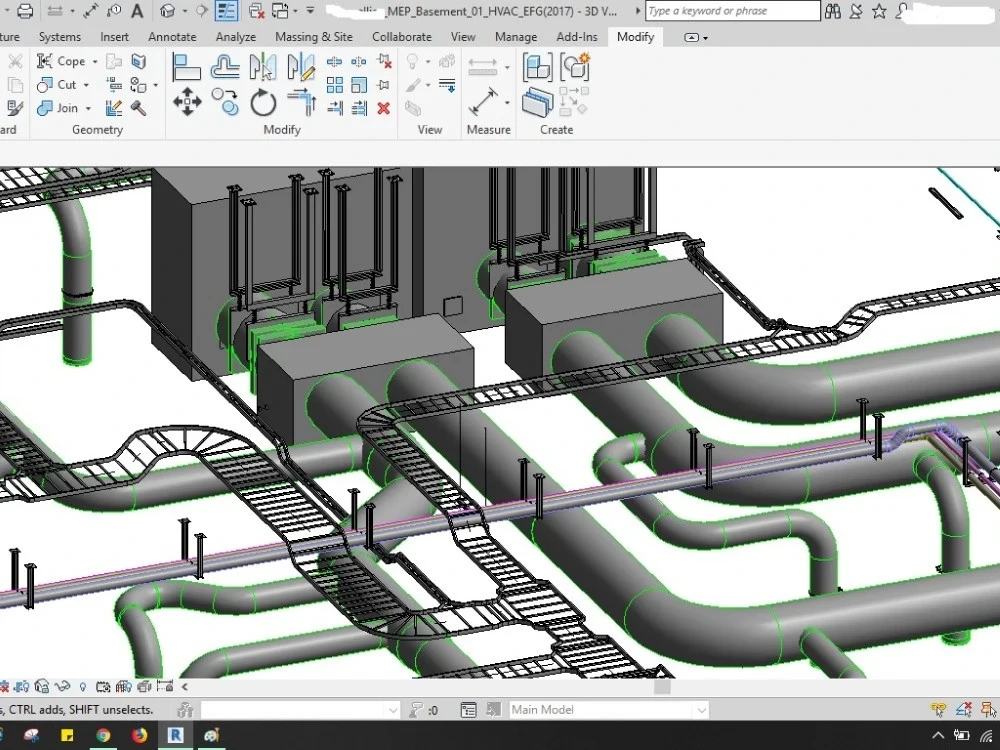
Task: Open the Main Model design options dropdown
Action: [x=702, y=710]
